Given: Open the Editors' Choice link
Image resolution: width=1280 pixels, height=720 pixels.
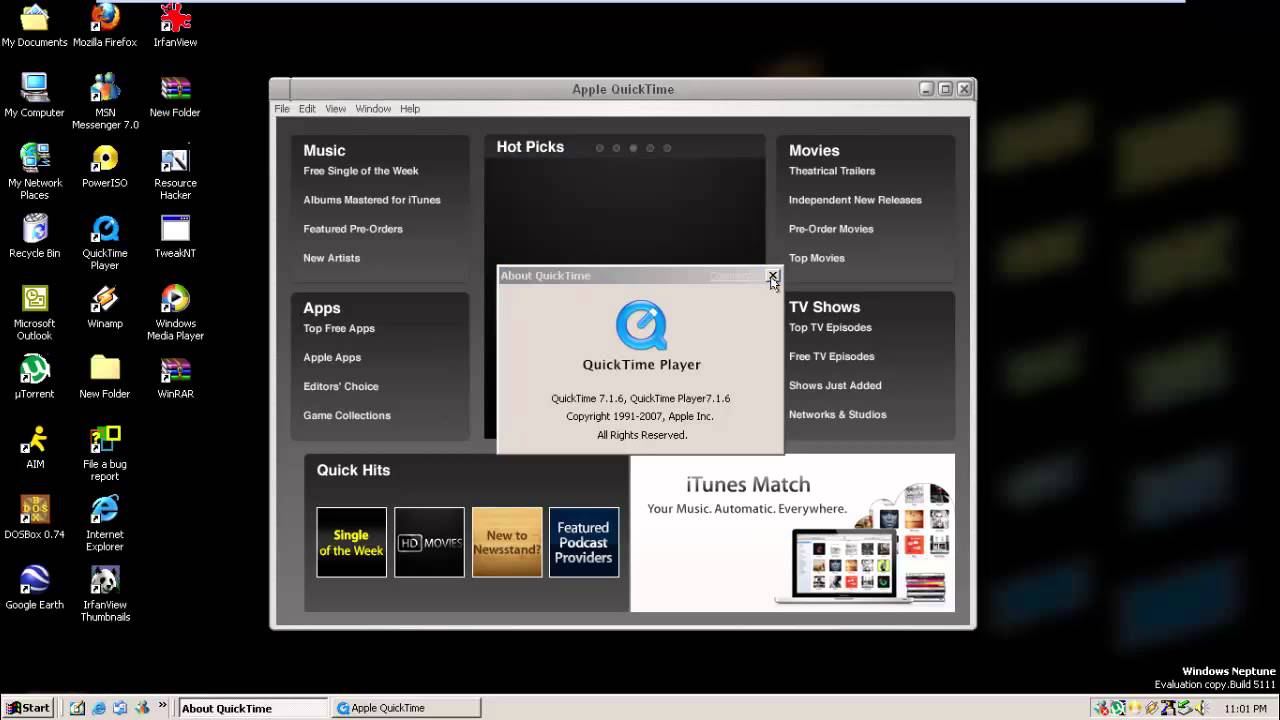Looking at the screenshot, I should [x=341, y=386].
